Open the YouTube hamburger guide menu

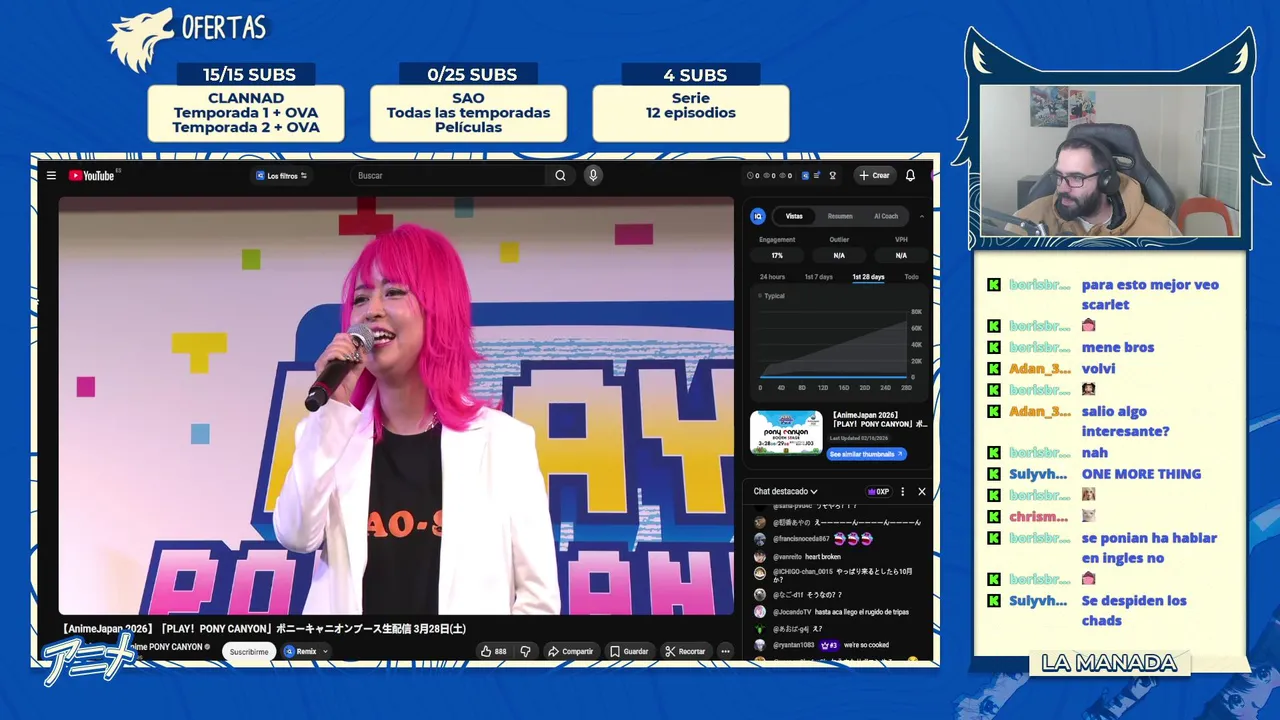(x=51, y=175)
